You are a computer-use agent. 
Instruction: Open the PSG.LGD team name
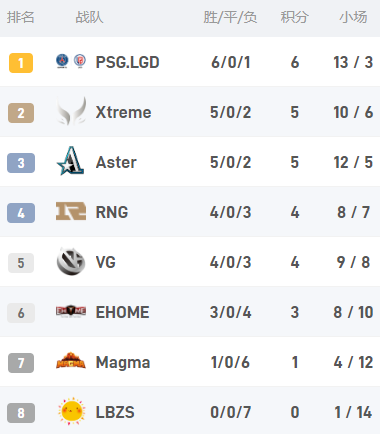127,62
